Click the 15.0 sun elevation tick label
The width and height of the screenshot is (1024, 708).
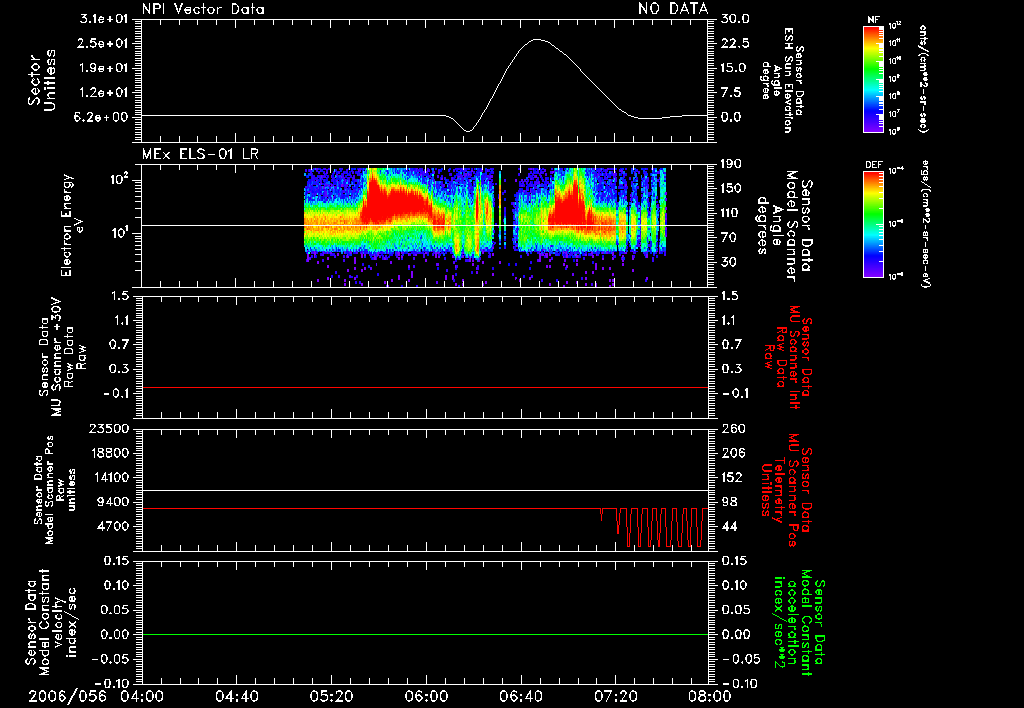[x=735, y=68]
